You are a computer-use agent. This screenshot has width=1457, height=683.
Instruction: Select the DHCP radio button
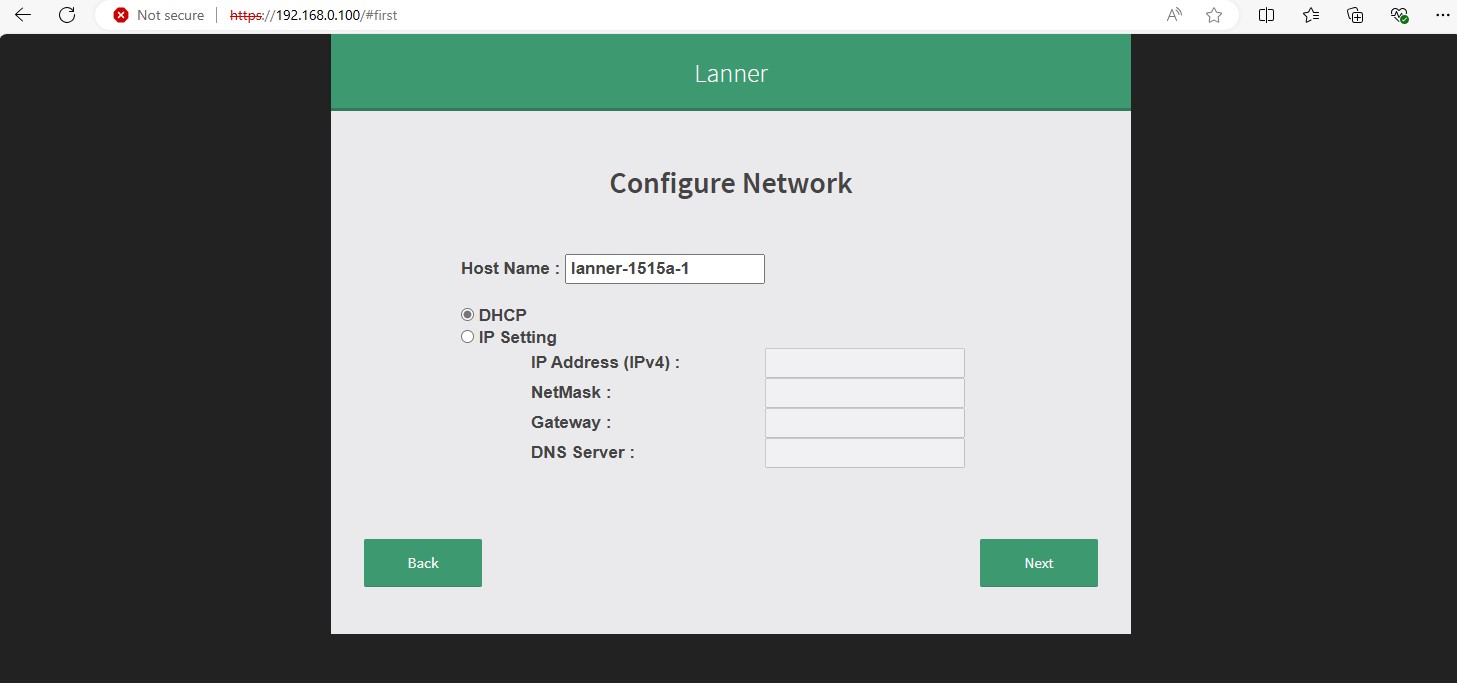[x=467, y=315]
